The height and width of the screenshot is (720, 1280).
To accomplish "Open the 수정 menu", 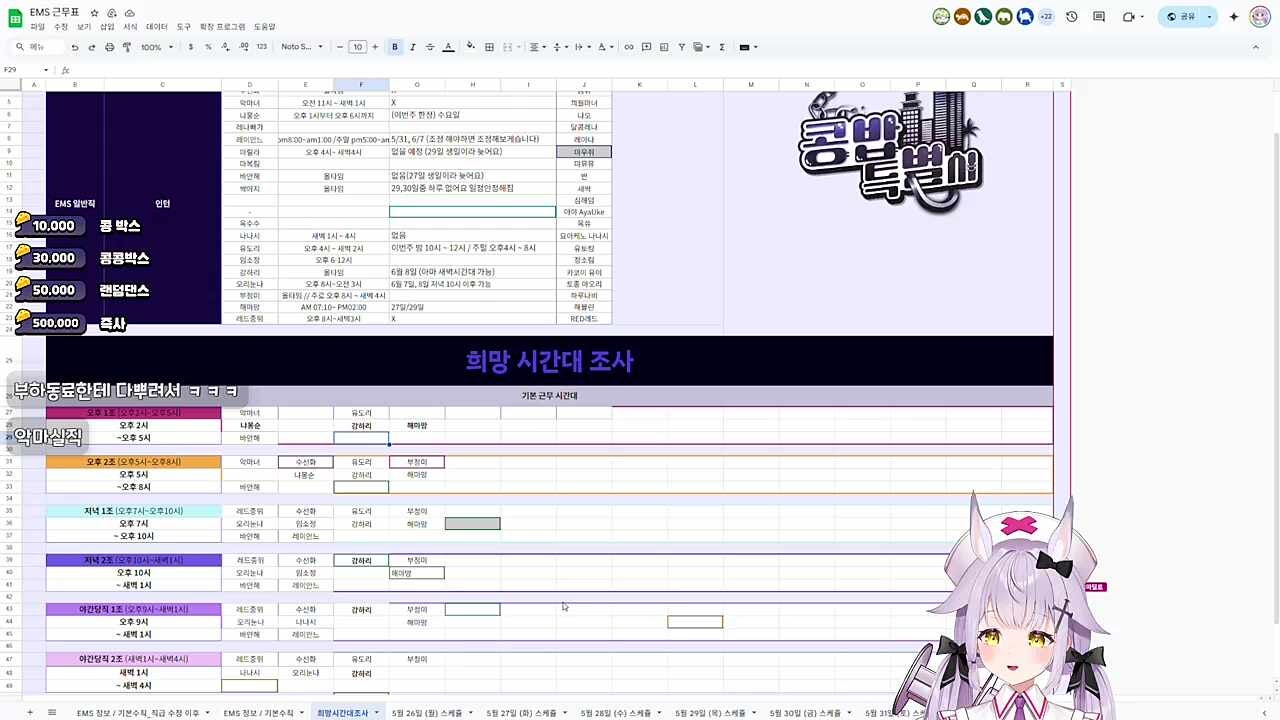I will (61, 27).
